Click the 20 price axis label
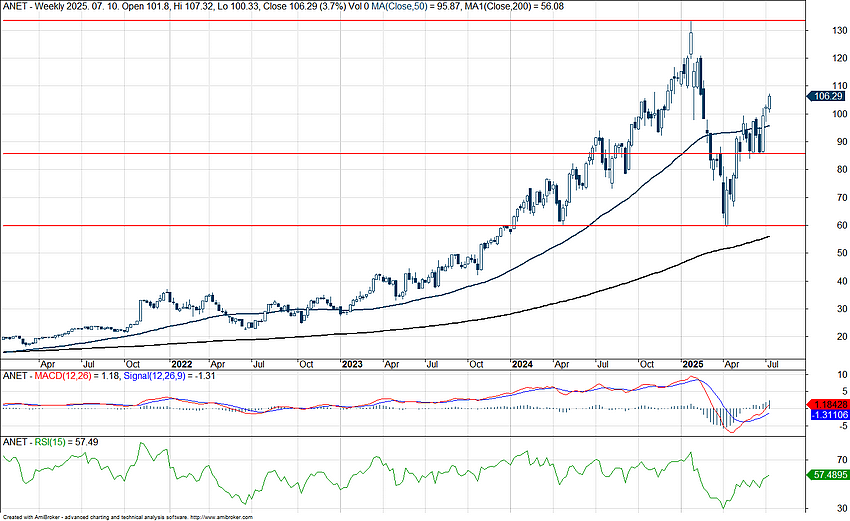Image resolution: width=850 pixels, height=521 pixels. coord(841,337)
